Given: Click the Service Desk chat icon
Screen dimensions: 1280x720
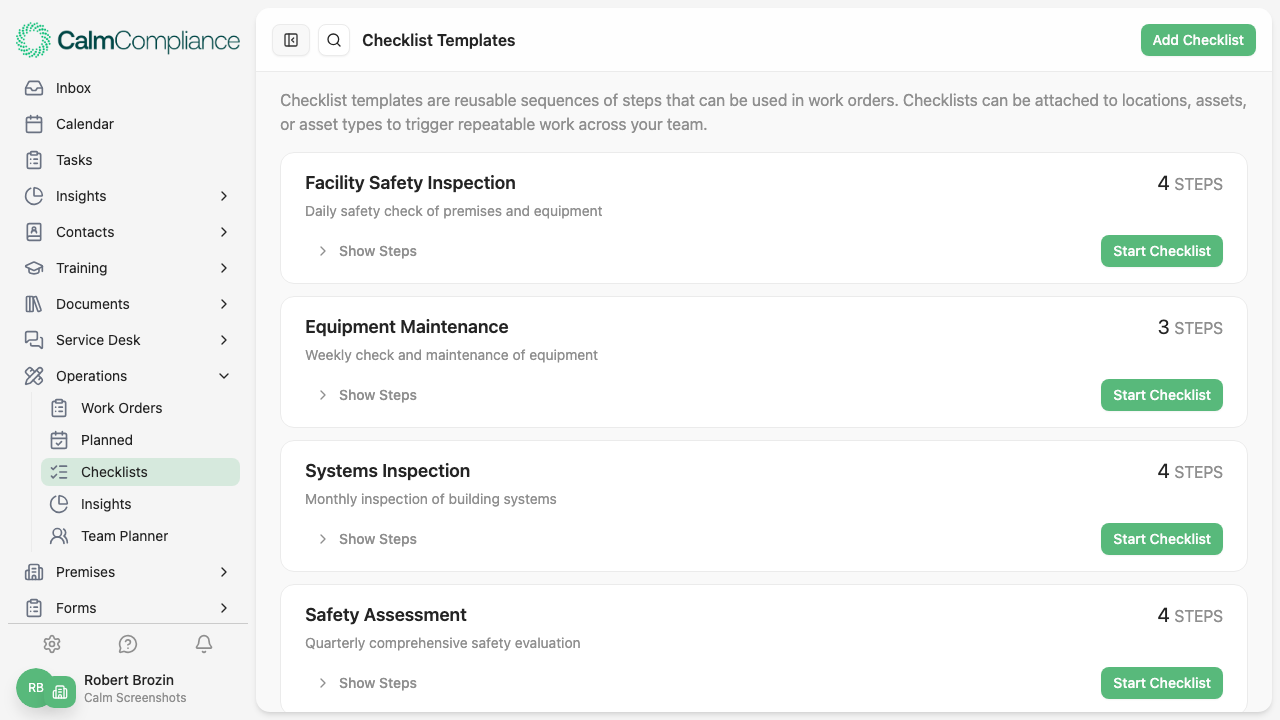Looking at the screenshot, I should click(x=34, y=340).
